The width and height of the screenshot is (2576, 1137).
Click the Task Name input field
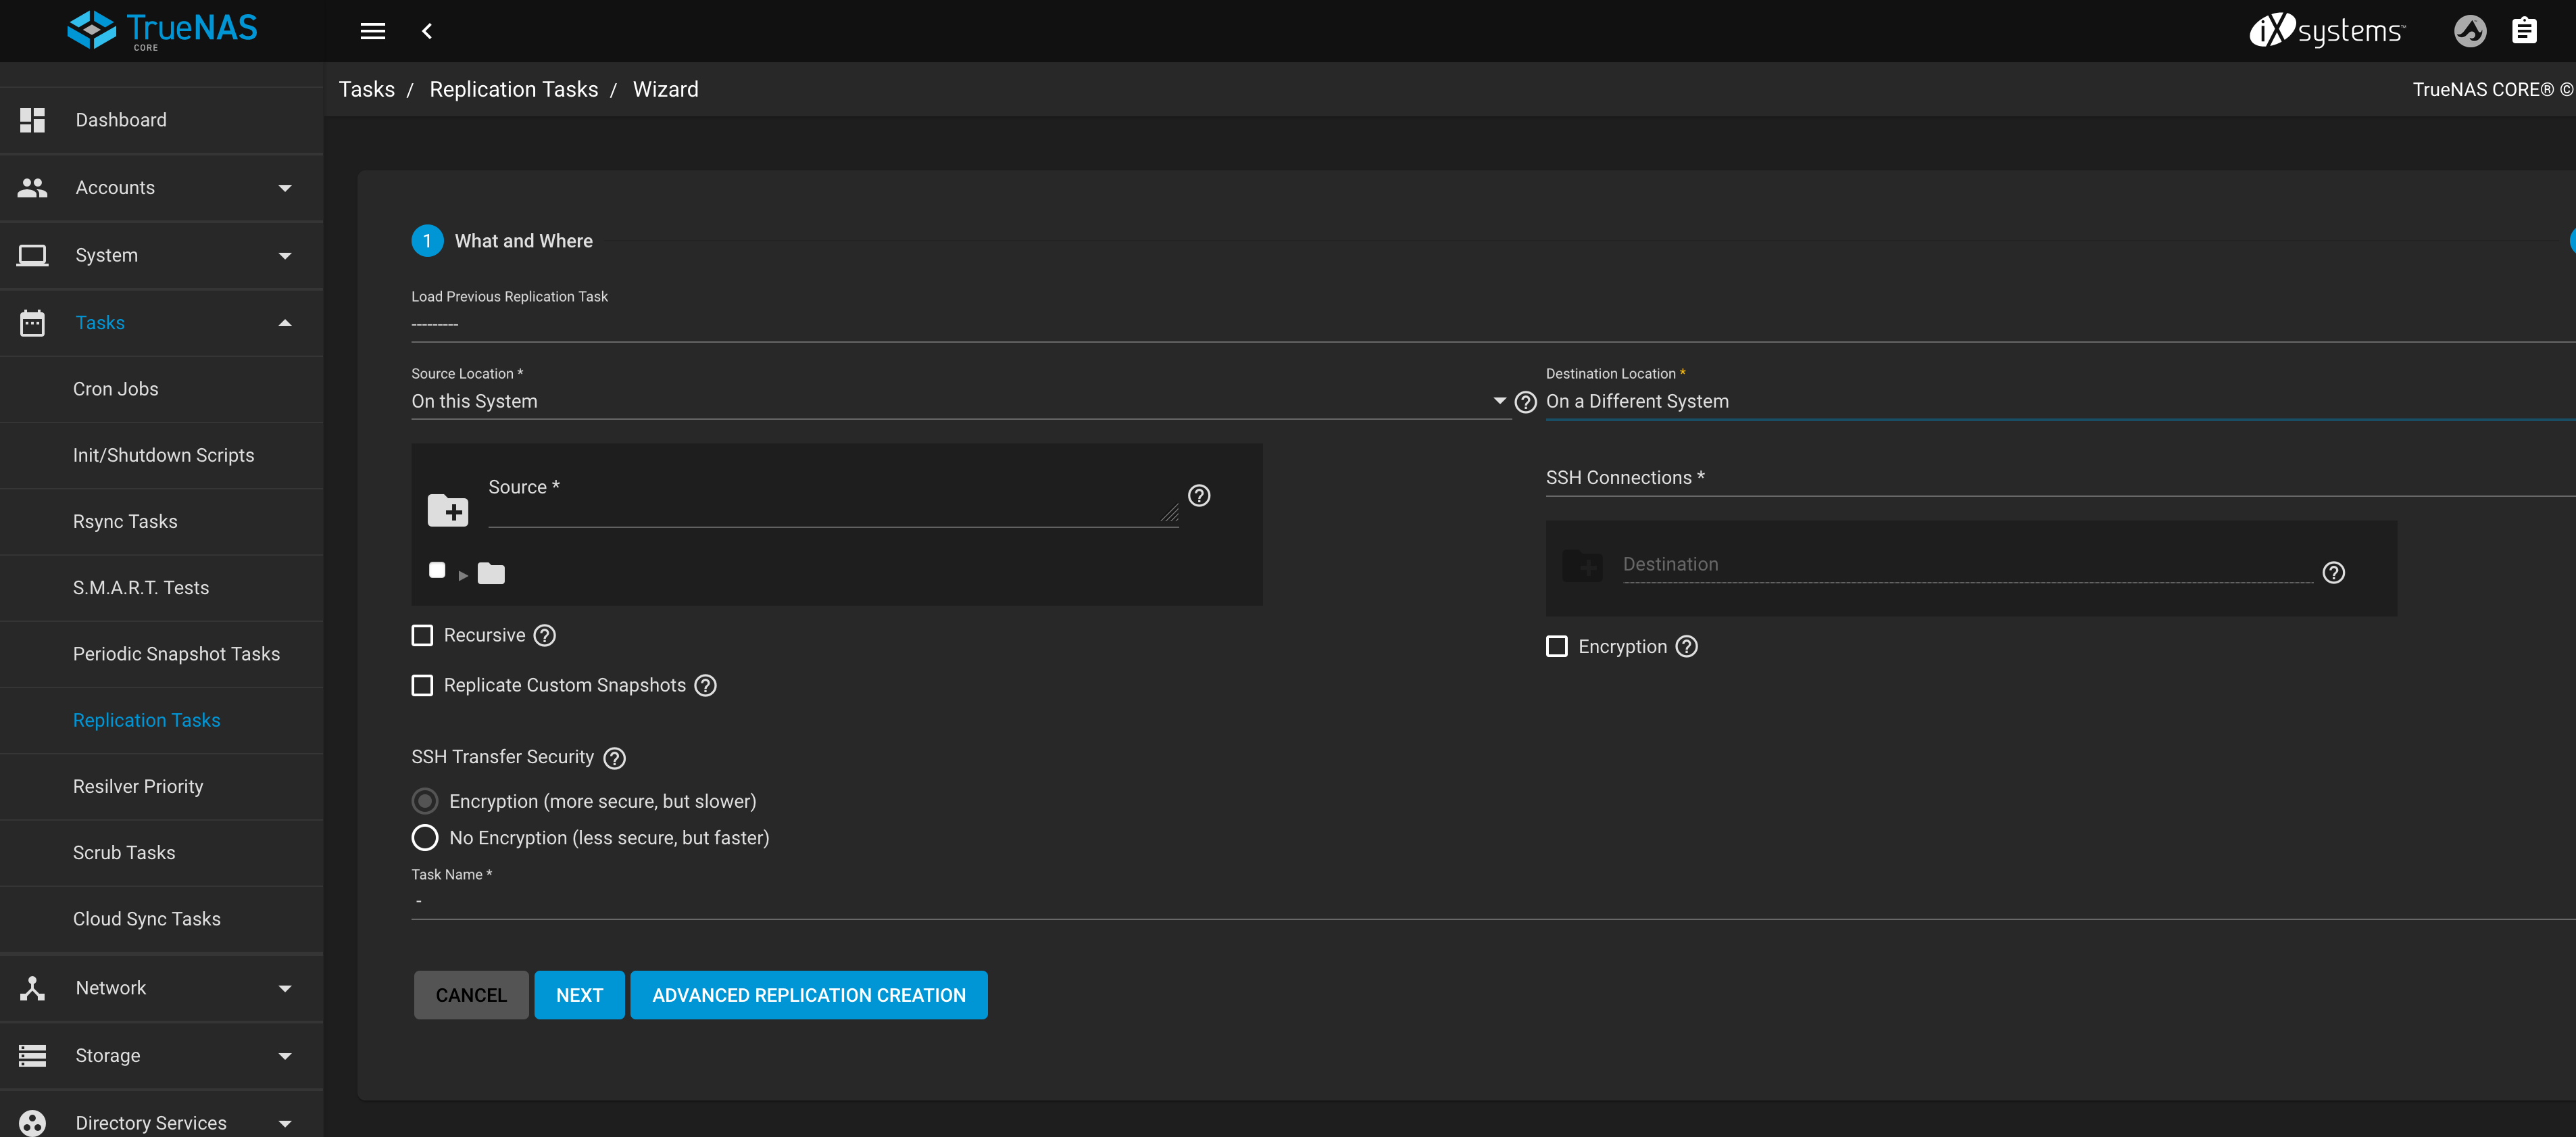click(x=1400, y=902)
